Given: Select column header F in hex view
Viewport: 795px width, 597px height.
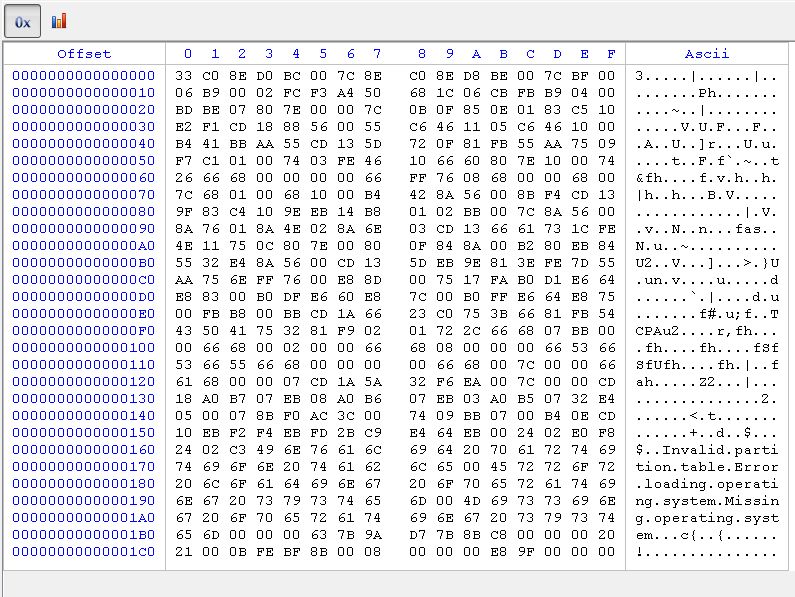Looking at the screenshot, I should [611, 54].
